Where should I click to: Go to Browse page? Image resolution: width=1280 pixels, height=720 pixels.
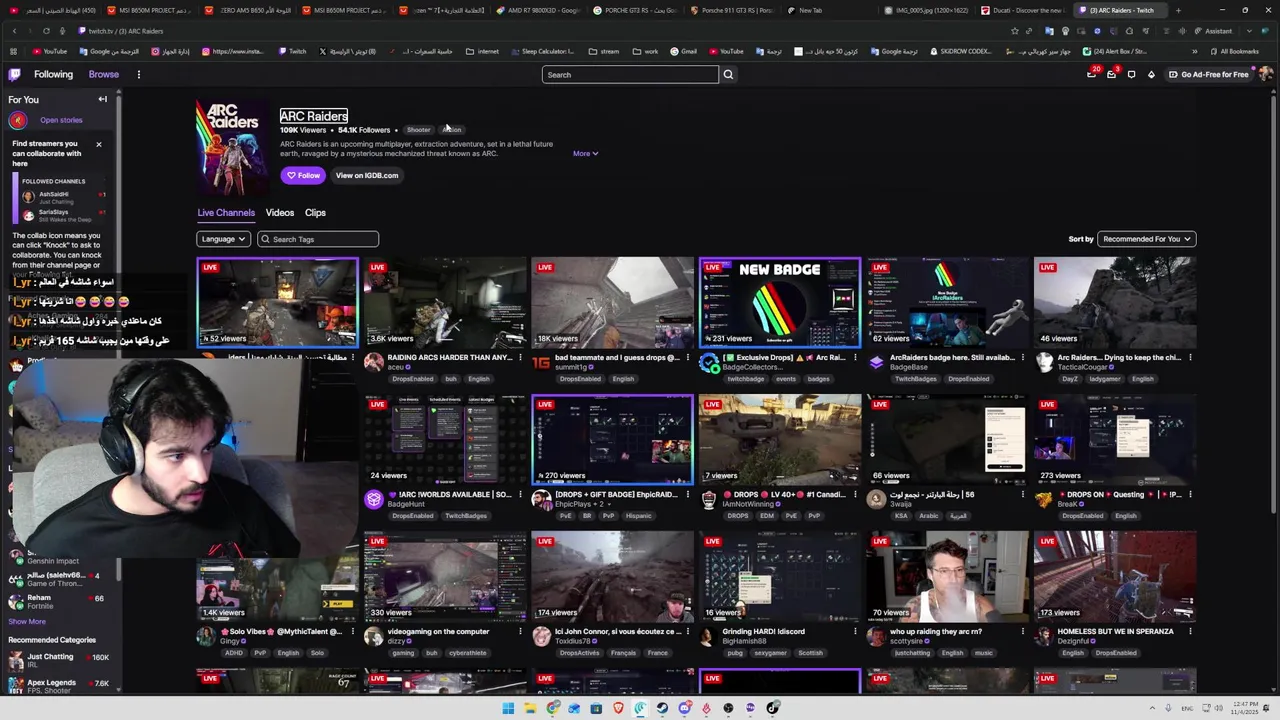click(103, 74)
